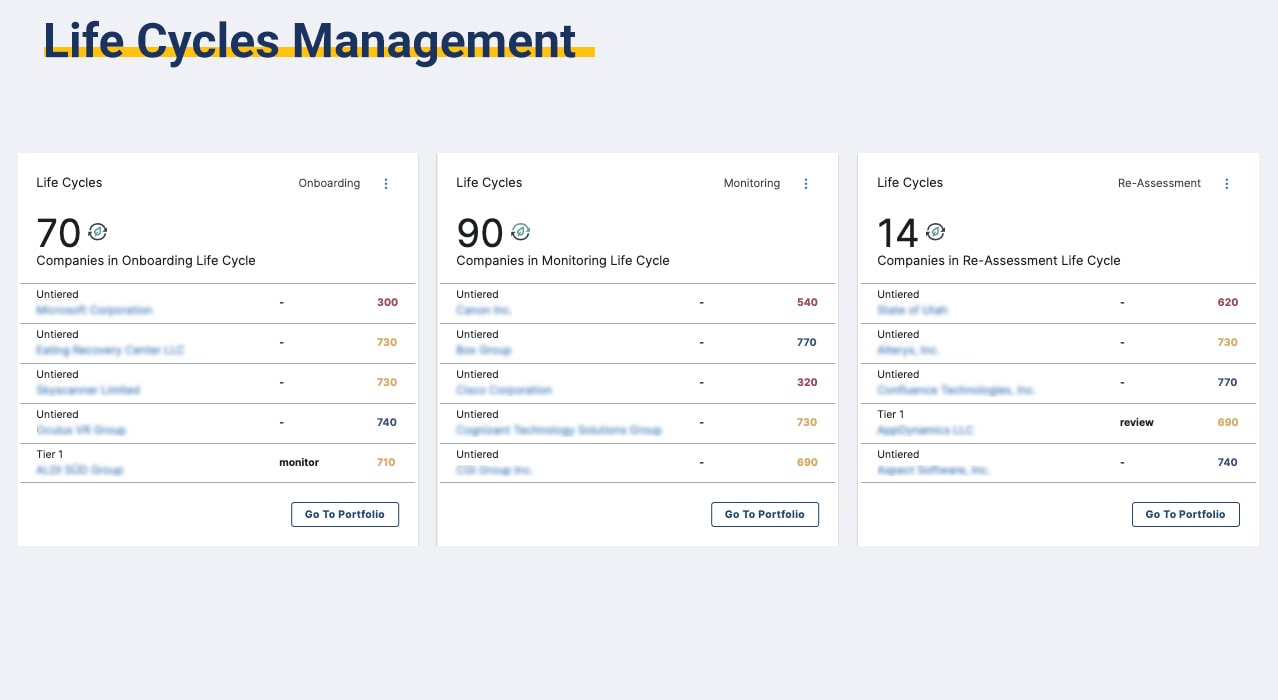Go to Portfolio from the Monitoring card
This screenshot has height=700, width=1278.
tap(765, 514)
